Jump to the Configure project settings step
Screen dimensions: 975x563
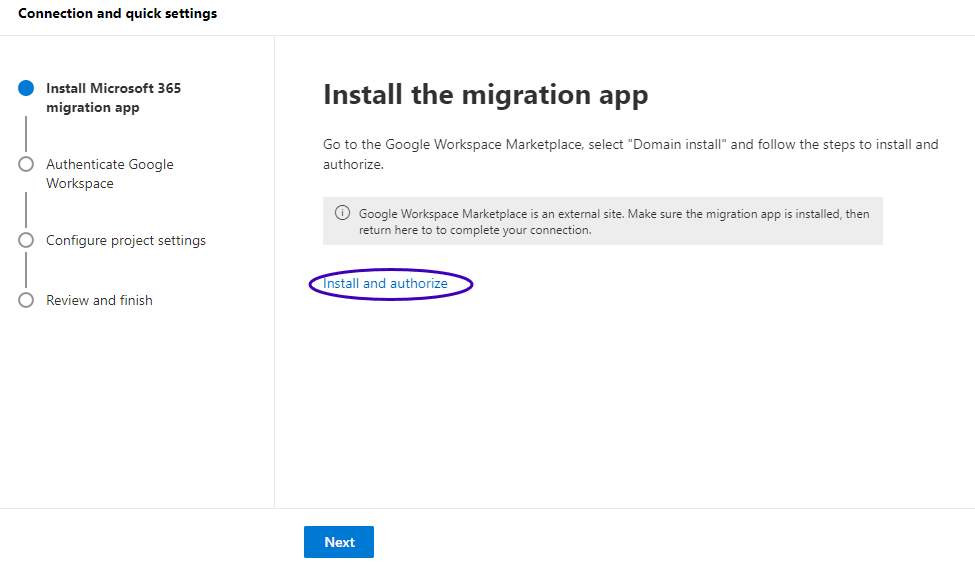coord(125,241)
